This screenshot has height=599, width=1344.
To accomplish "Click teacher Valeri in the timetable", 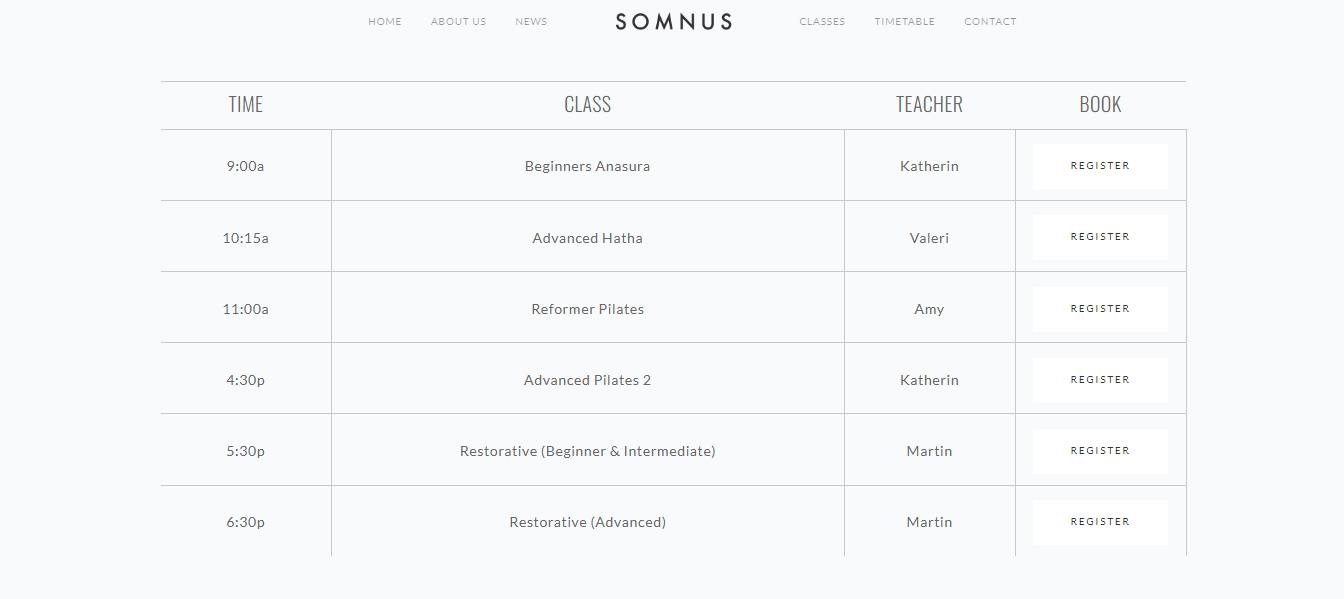I will 929,238.
